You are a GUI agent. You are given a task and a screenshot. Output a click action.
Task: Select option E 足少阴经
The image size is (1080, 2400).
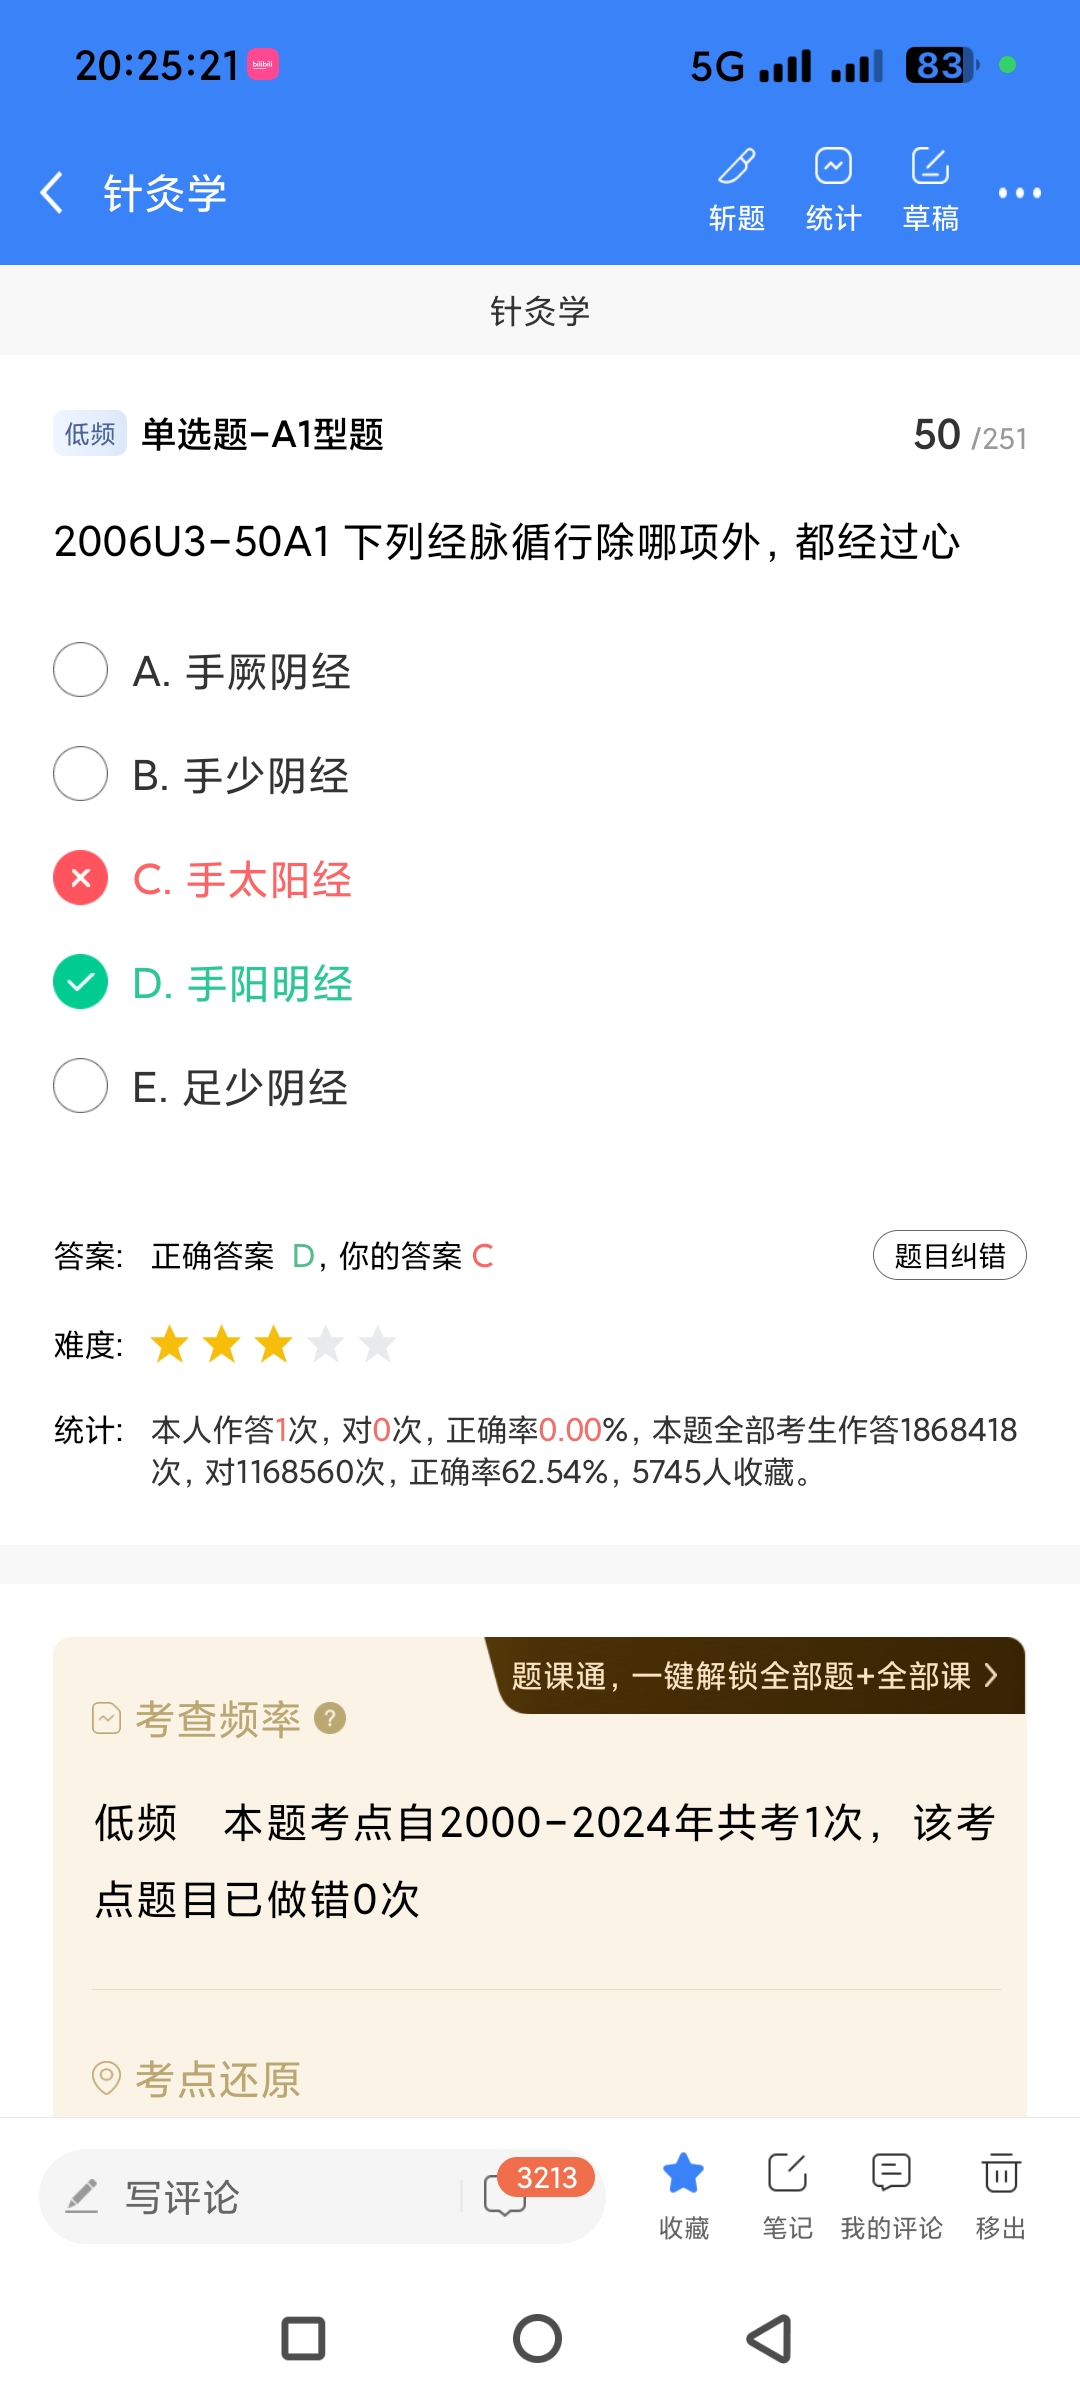(x=81, y=1086)
